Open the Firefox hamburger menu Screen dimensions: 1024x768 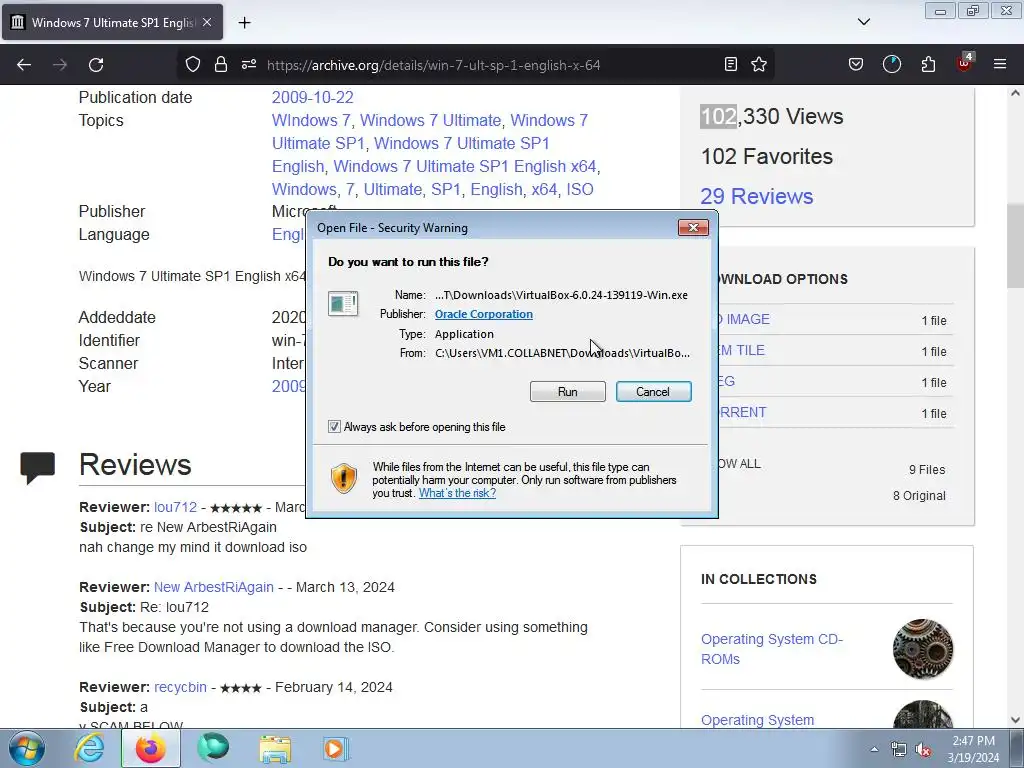point(1000,64)
